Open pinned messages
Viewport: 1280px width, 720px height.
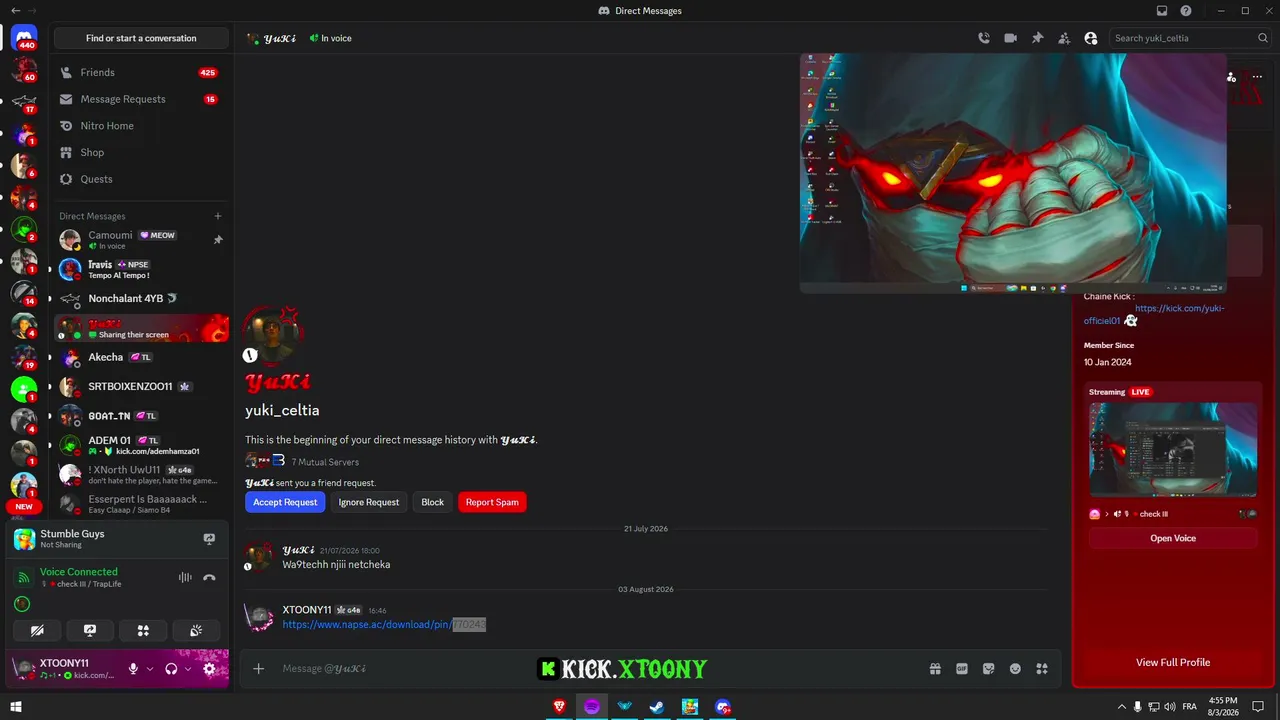(x=1038, y=38)
